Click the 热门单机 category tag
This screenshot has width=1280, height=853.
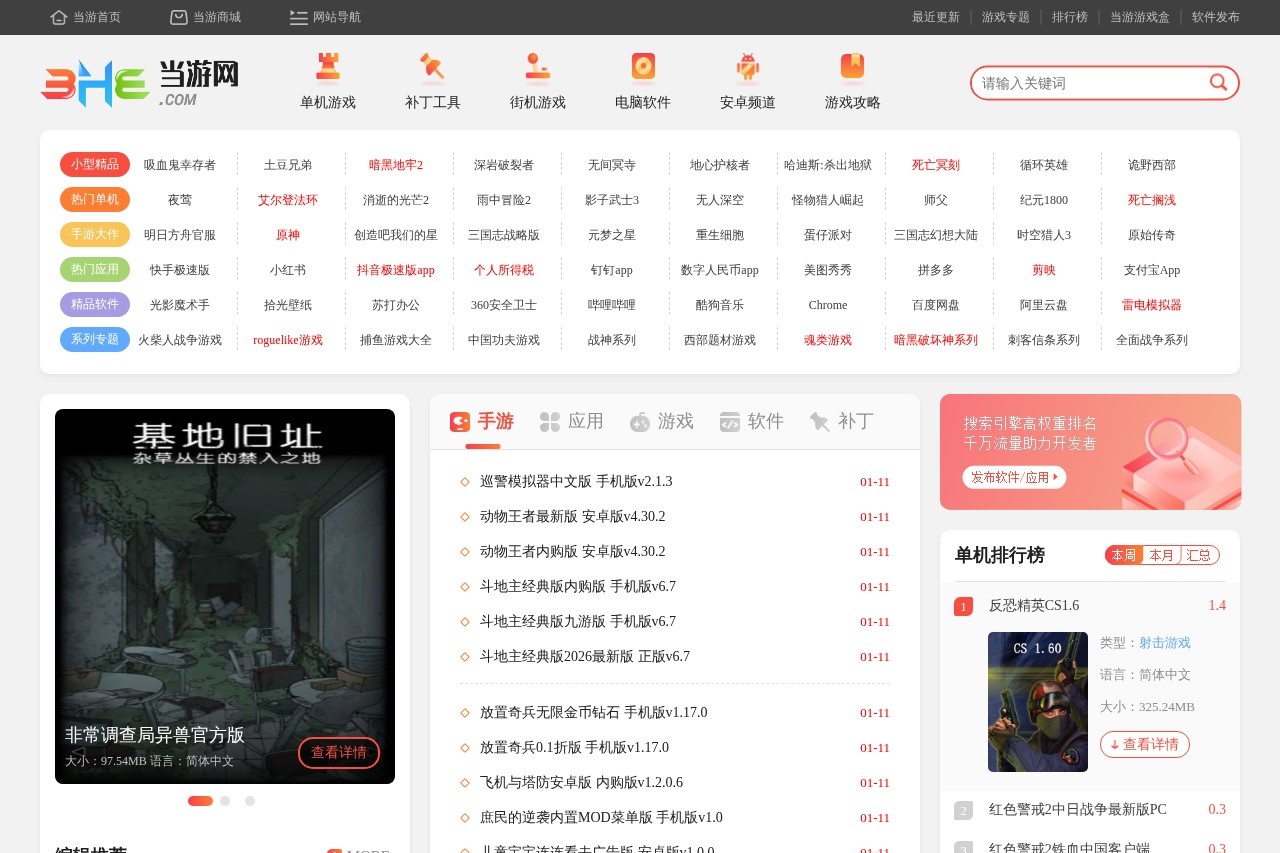pyautogui.click(x=95, y=199)
